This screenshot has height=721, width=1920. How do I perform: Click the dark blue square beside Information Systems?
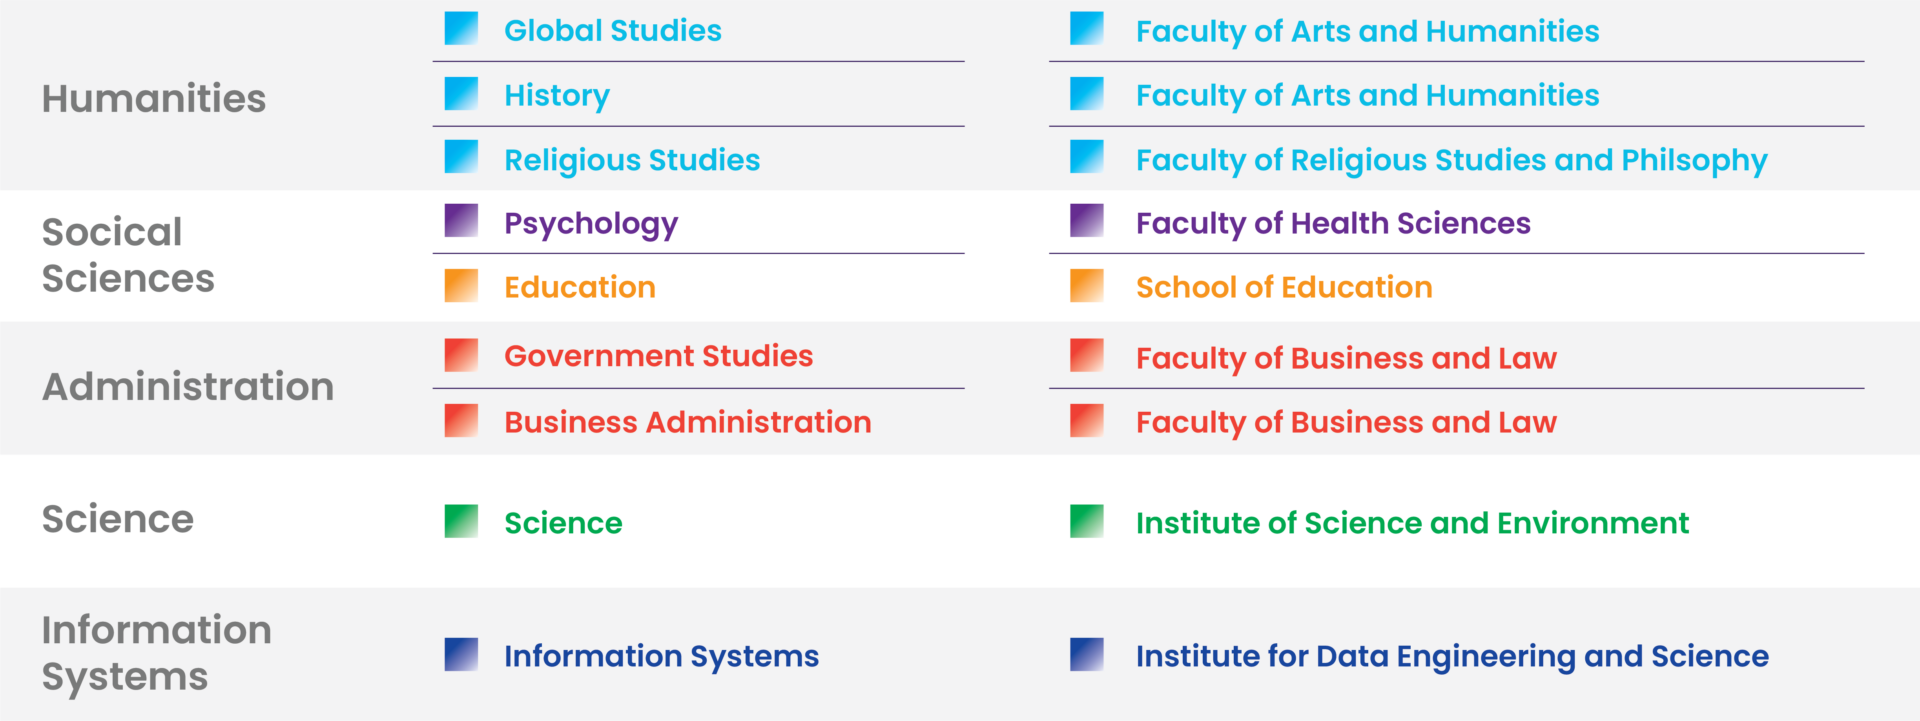click(461, 654)
